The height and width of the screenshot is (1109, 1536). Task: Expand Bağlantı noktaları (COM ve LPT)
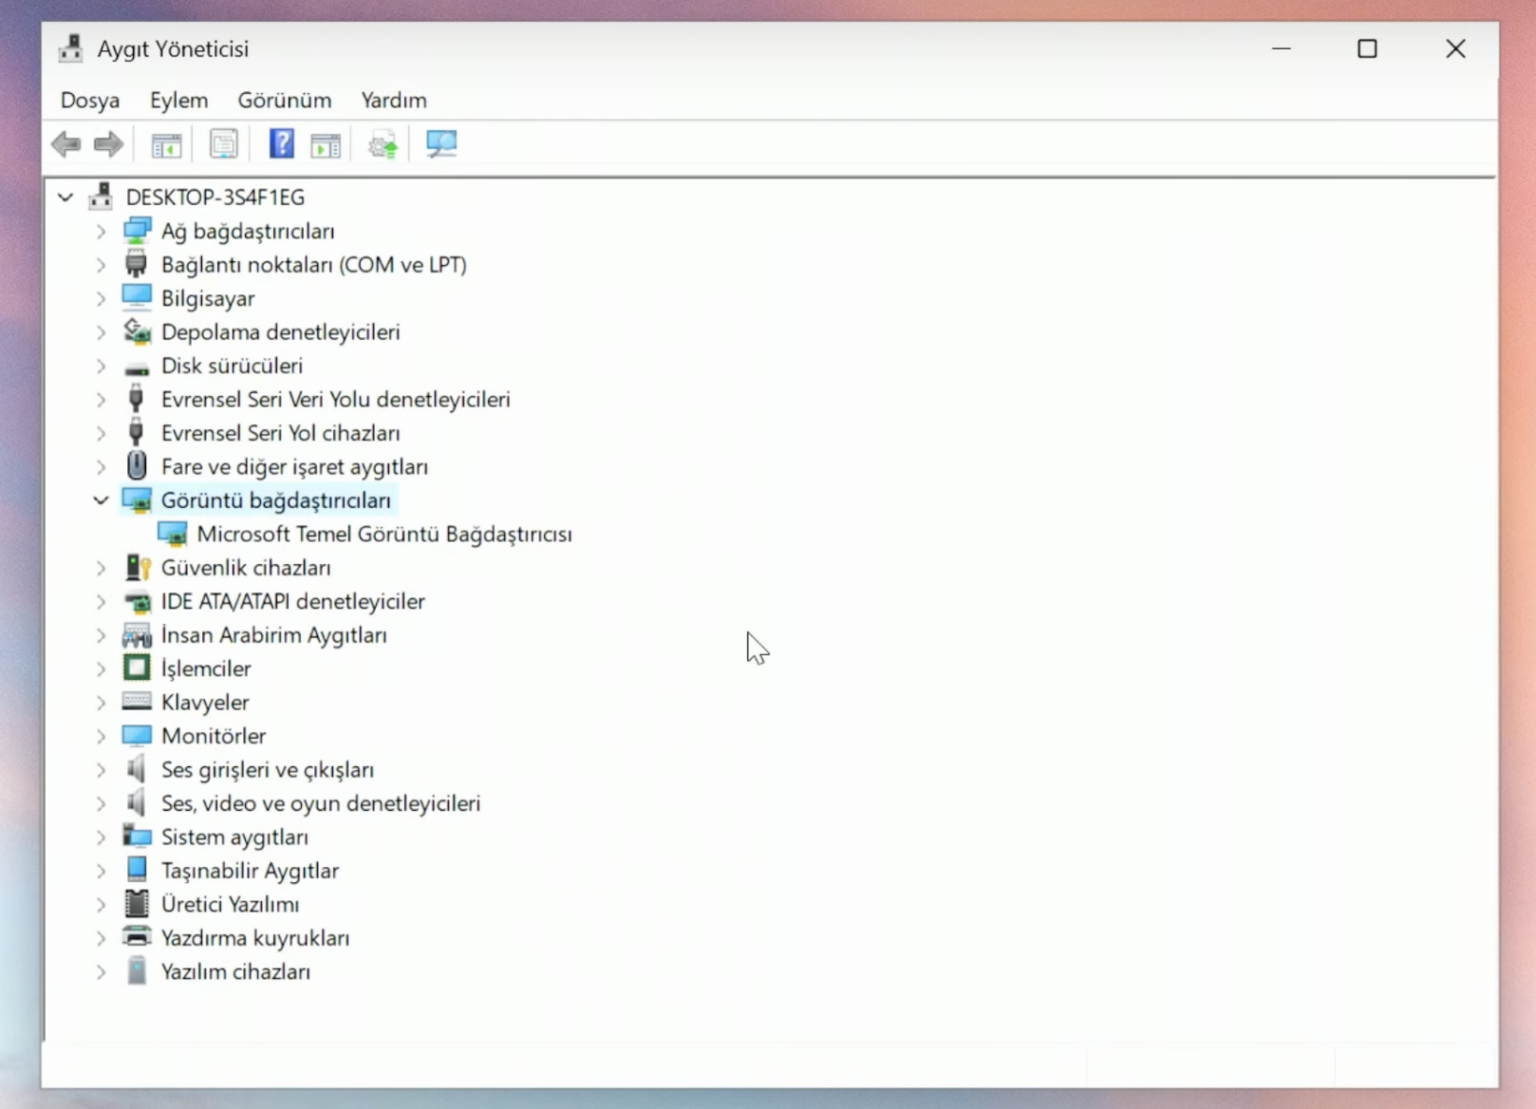click(x=101, y=265)
